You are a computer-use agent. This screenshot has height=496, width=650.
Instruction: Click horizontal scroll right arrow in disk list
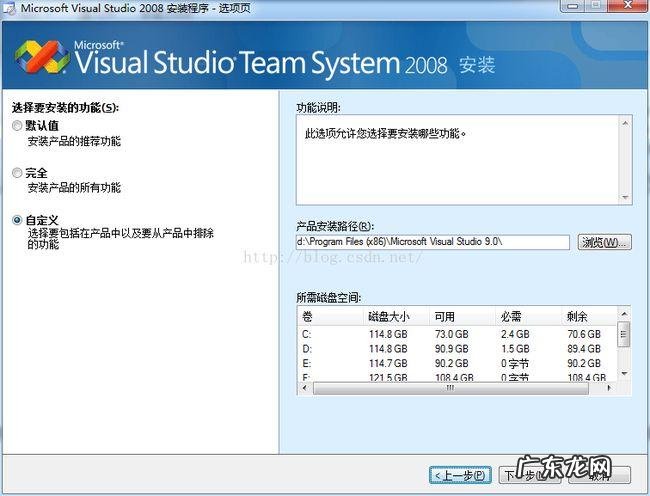click(x=609, y=388)
